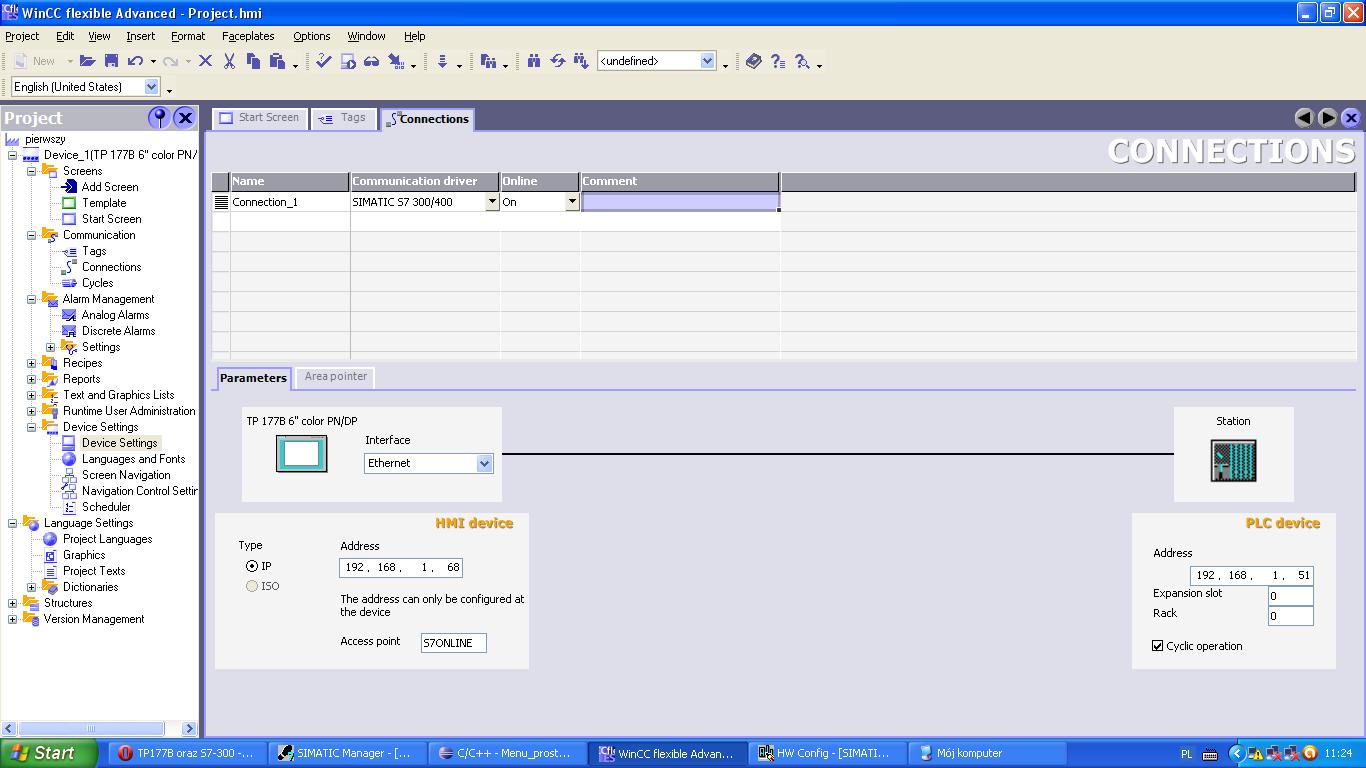Open the Online dropdown for Connection_1
The height and width of the screenshot is (768, 1366).
(572, 202)
